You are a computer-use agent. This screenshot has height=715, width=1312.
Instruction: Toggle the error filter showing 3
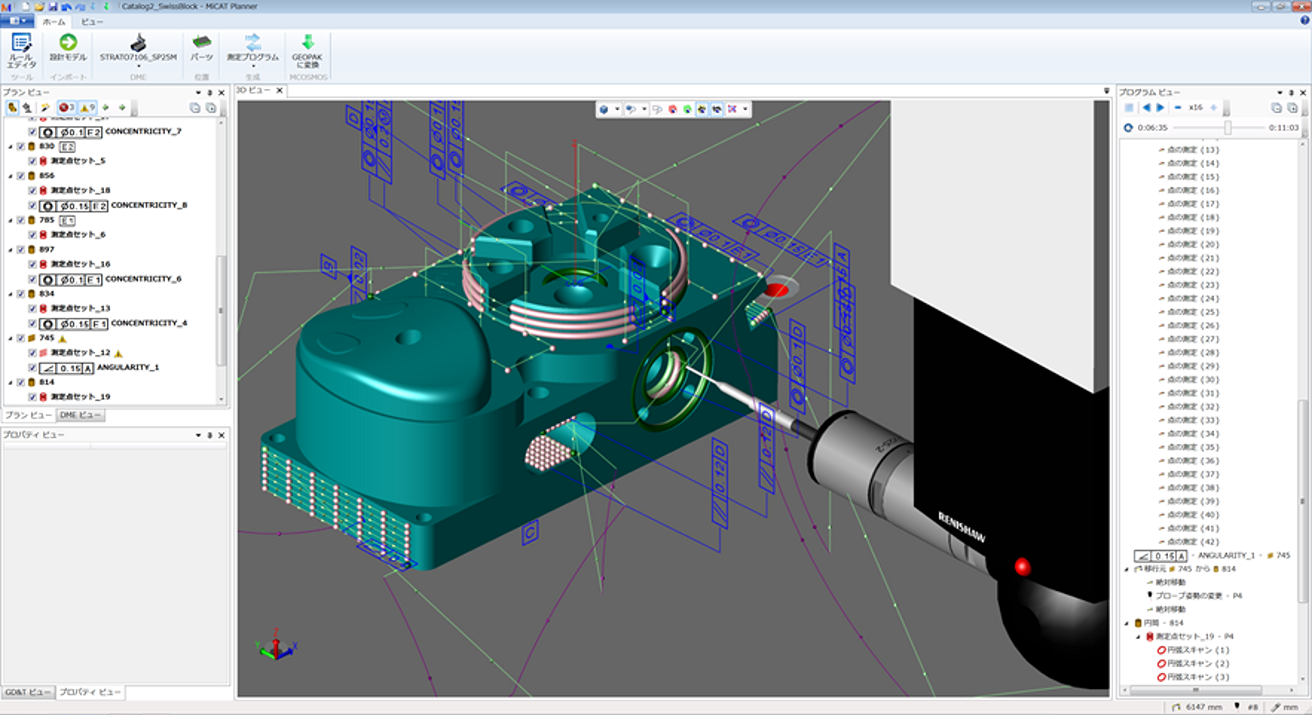(x=66, y=107)
